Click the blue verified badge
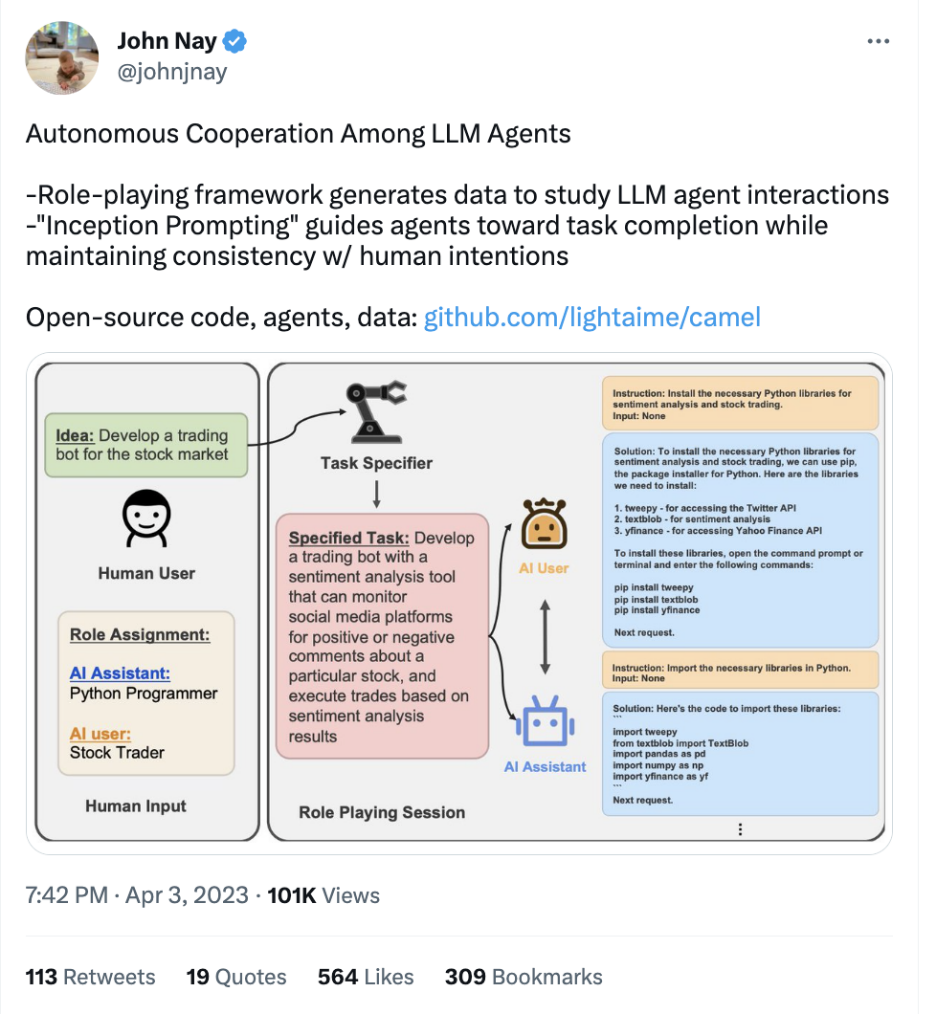 (237, 42)
